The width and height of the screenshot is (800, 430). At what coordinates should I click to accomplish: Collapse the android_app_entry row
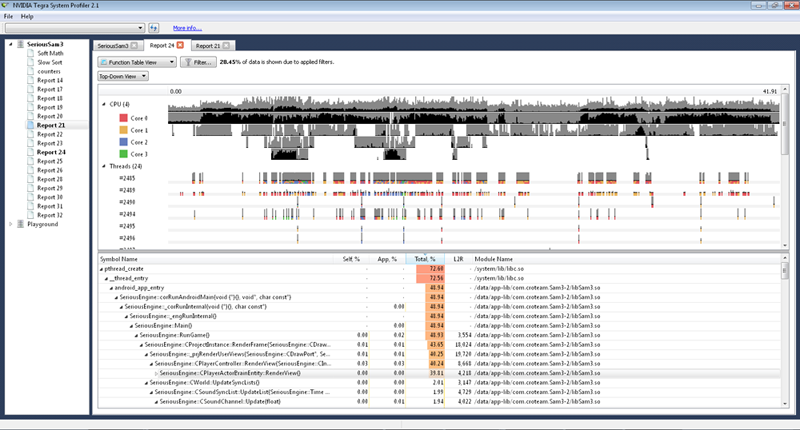pos(111,288)
